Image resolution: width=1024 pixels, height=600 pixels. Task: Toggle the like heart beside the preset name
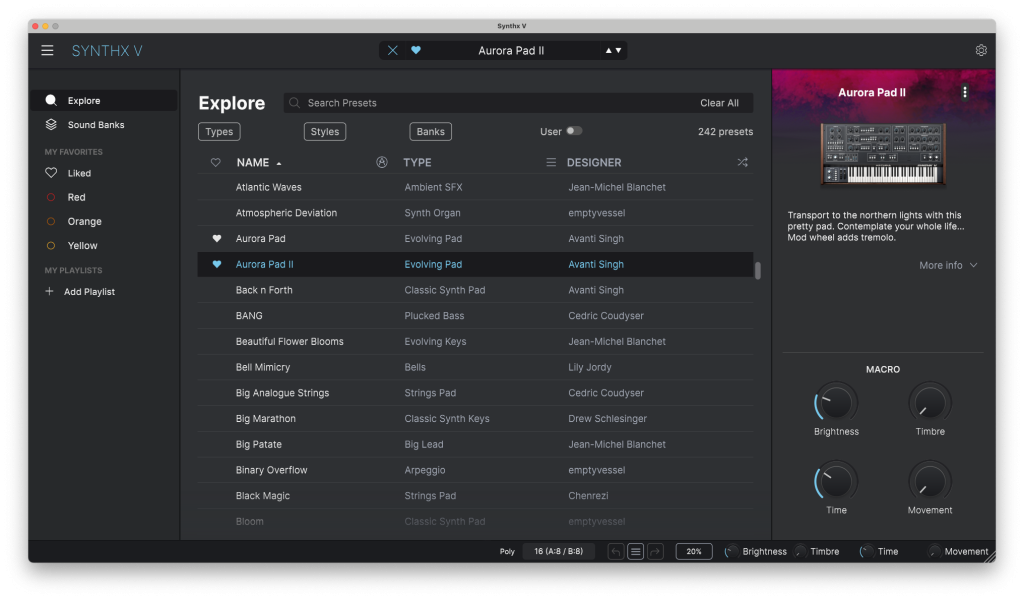coord(416,50)
